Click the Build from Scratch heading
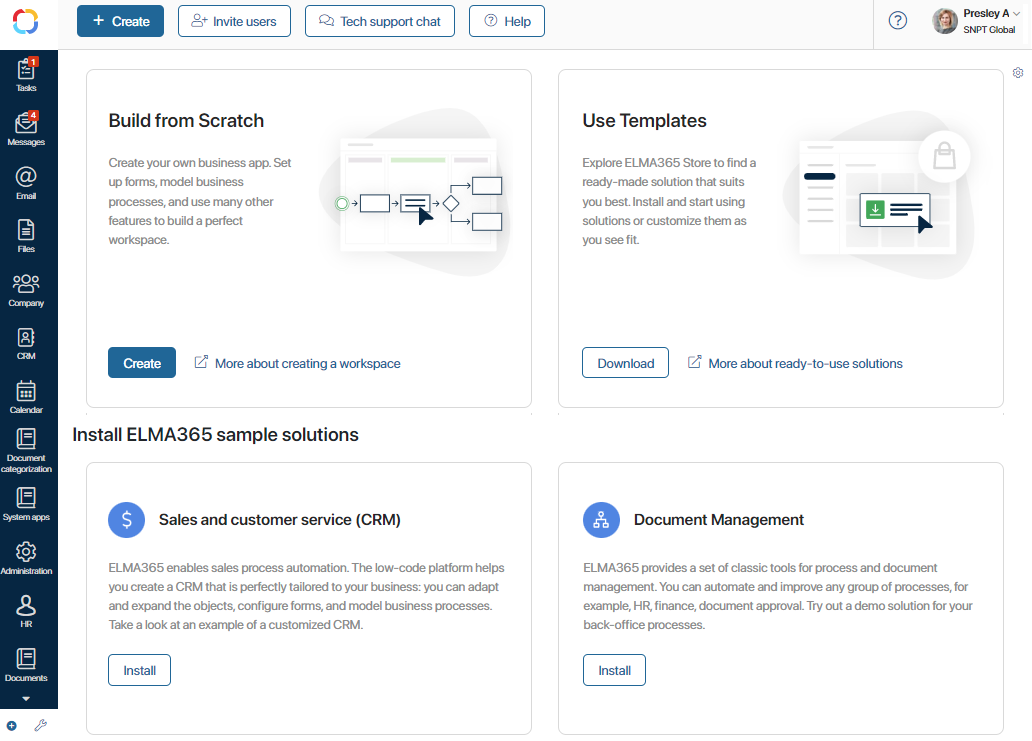Viewport: 1032px width, 741px height. pos(186,120)
